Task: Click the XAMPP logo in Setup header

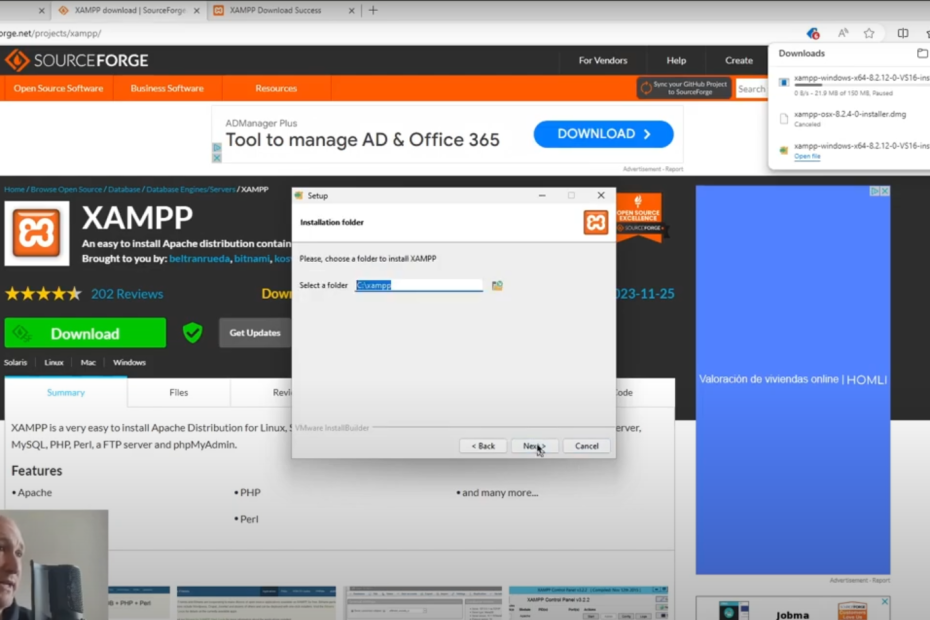Action: pos(595,222)
